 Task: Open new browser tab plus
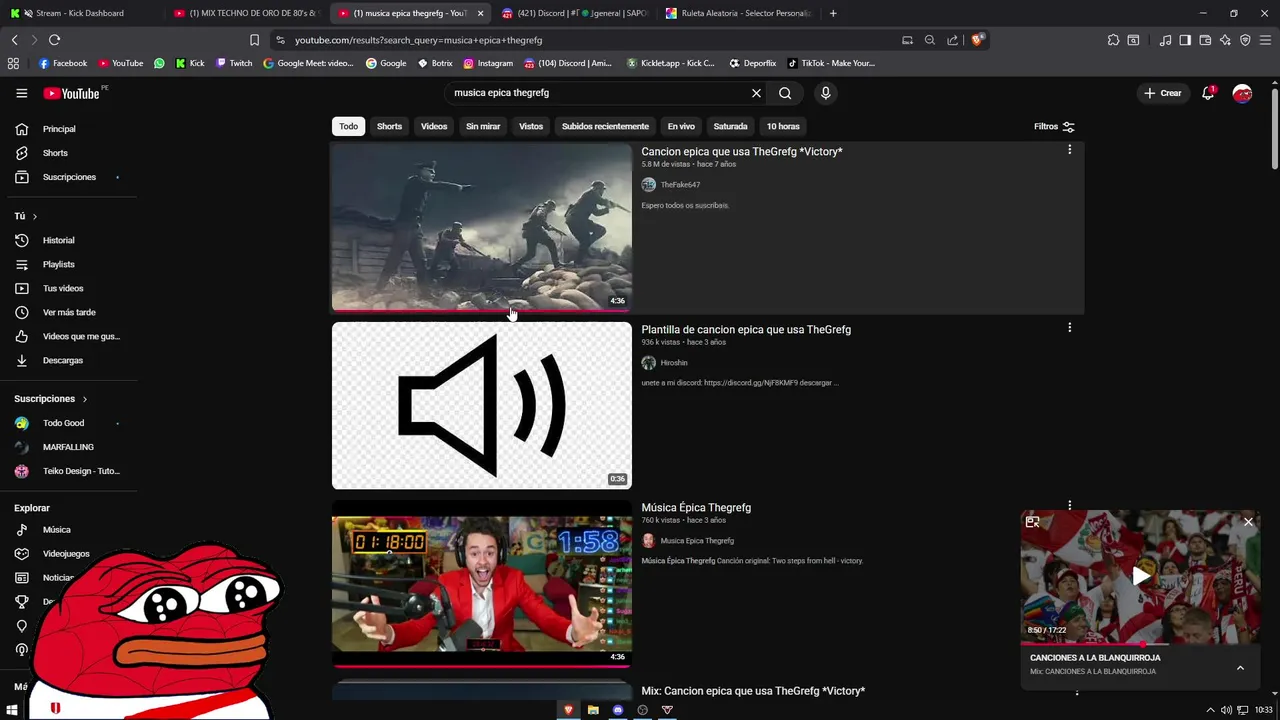click(833, 13)
